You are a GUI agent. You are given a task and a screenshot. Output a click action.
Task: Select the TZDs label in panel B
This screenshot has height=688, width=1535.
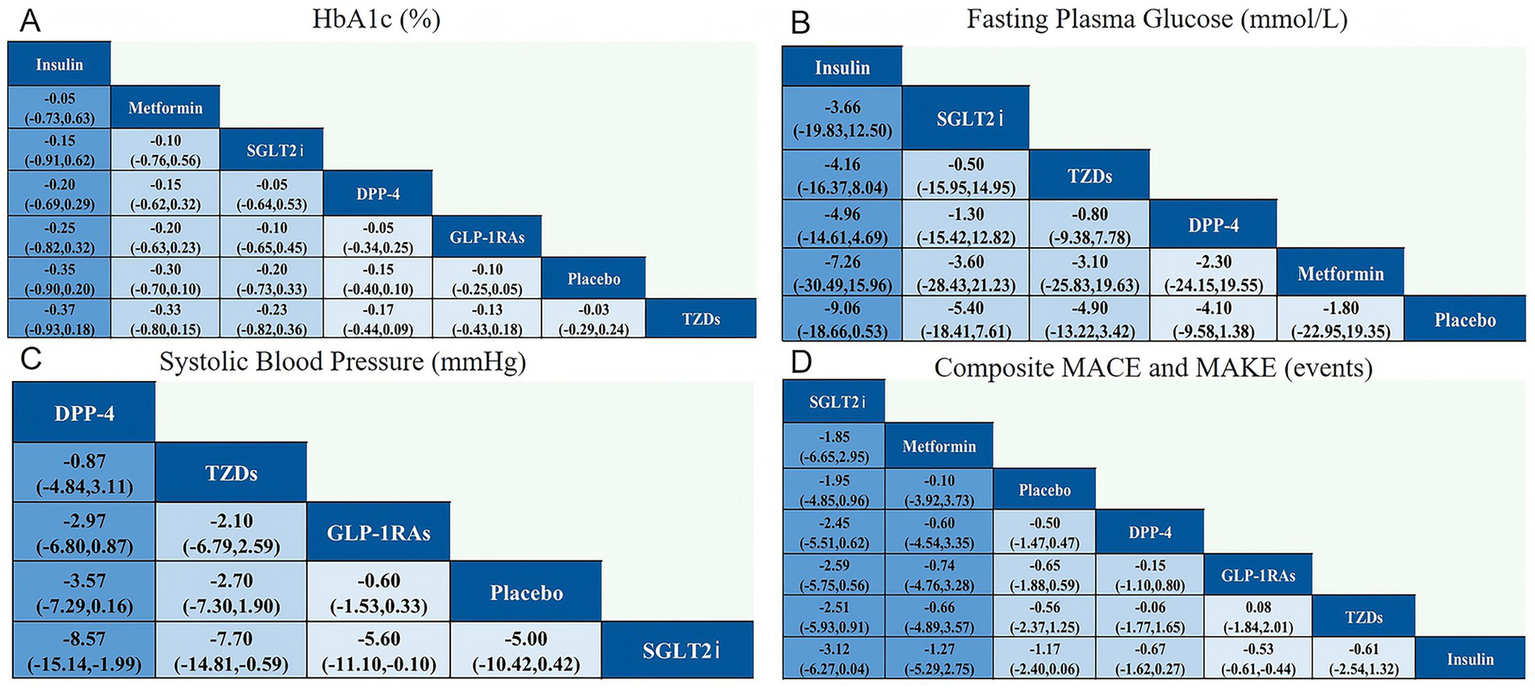1090,175
